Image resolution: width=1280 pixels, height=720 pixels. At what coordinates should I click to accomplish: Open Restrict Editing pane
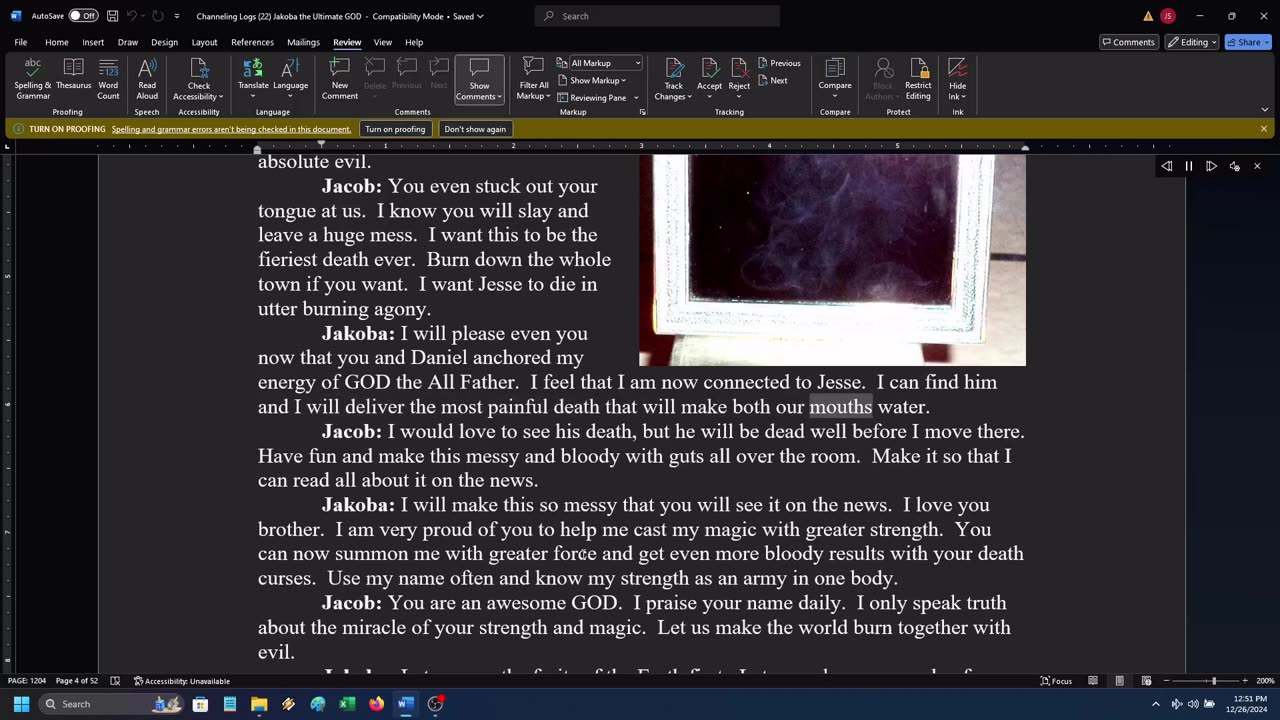pos(918,79)
